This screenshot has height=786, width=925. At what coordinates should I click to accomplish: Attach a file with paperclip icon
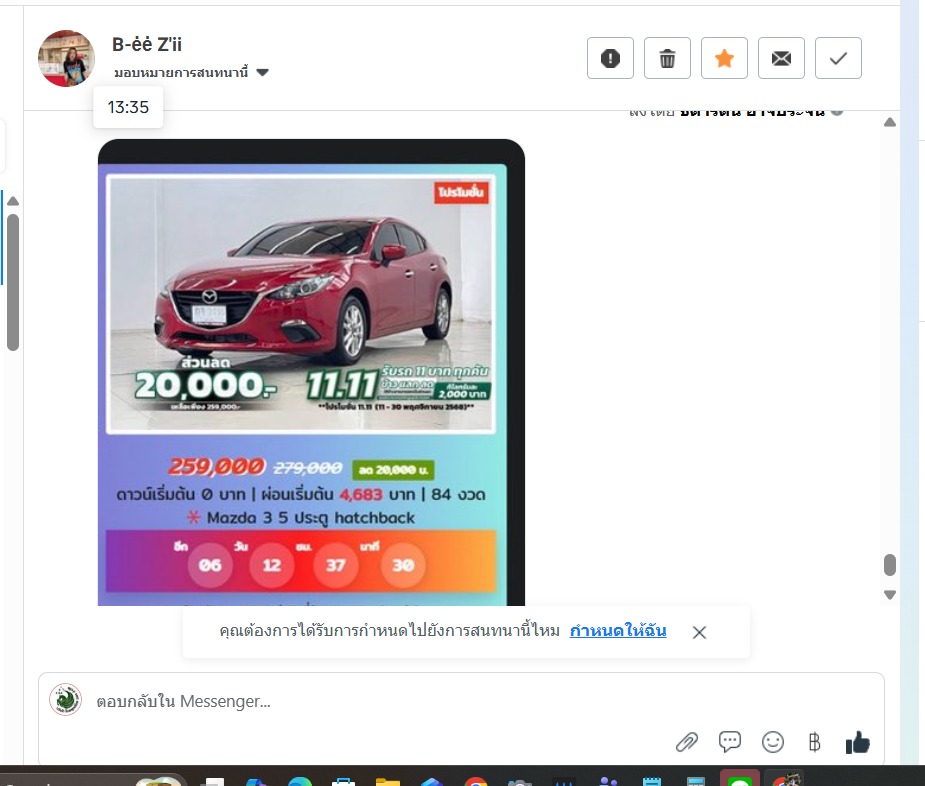coord(687,742)
